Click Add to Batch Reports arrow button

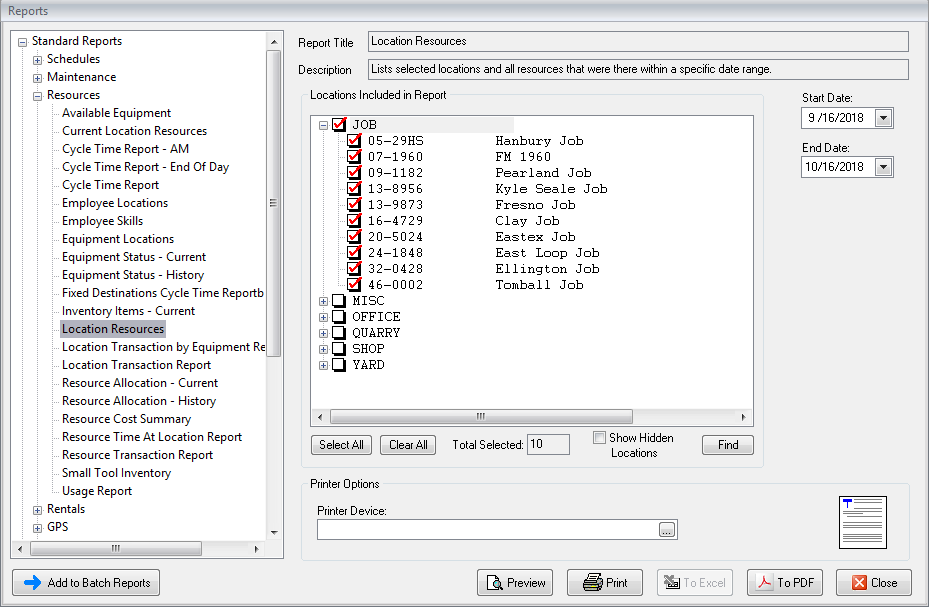coord(86,583)
